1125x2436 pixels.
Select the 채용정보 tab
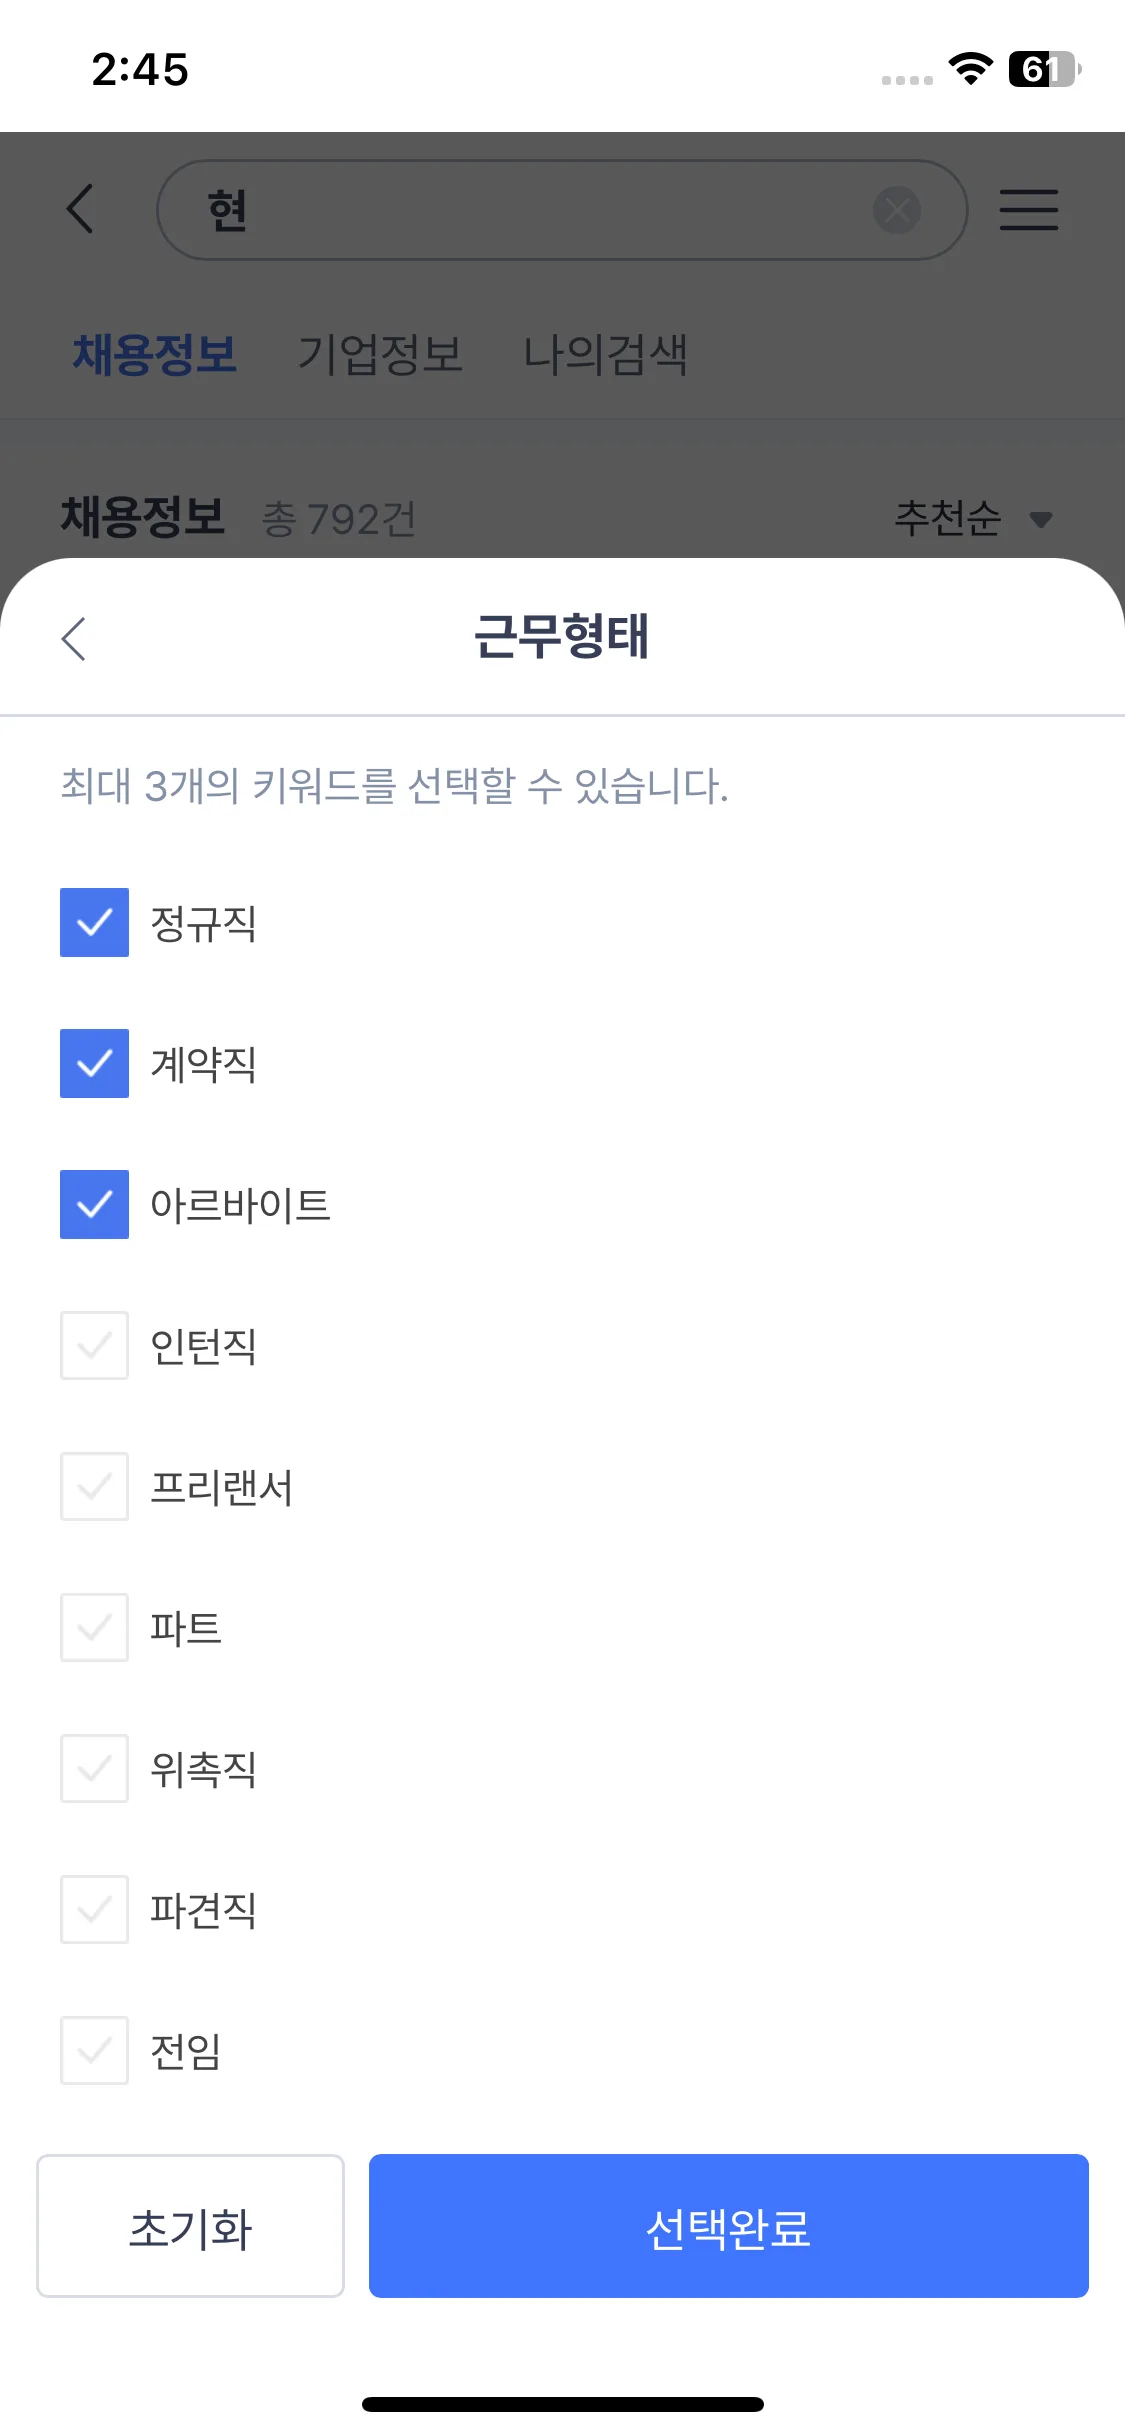tap(155, 355)
